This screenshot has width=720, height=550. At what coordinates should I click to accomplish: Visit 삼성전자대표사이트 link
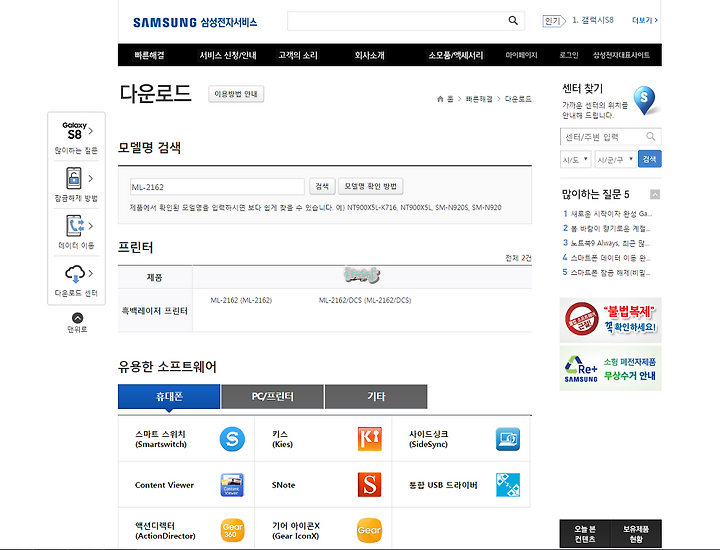click(x=621, y=55)
